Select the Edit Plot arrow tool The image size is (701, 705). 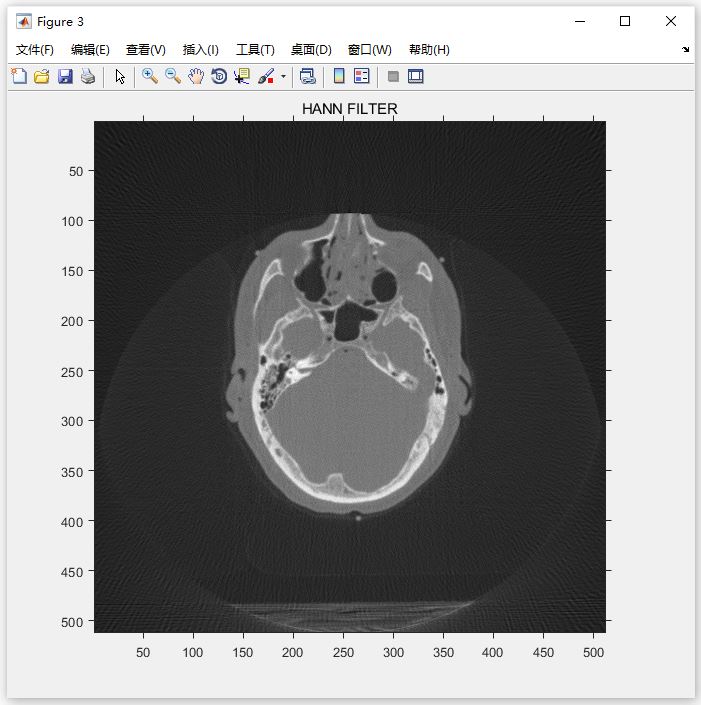120,76
